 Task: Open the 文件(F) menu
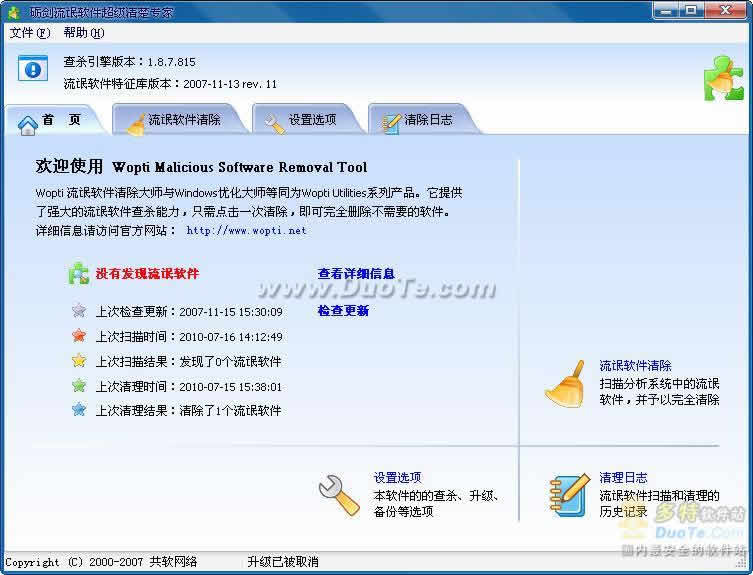30,33
